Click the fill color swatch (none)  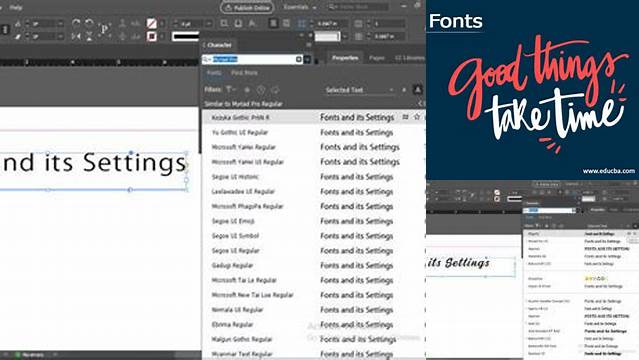click(x=152, y=24)
